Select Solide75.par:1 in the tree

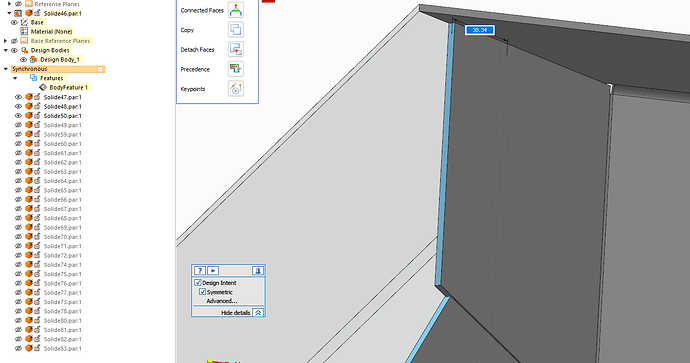[x=62, y=274]
